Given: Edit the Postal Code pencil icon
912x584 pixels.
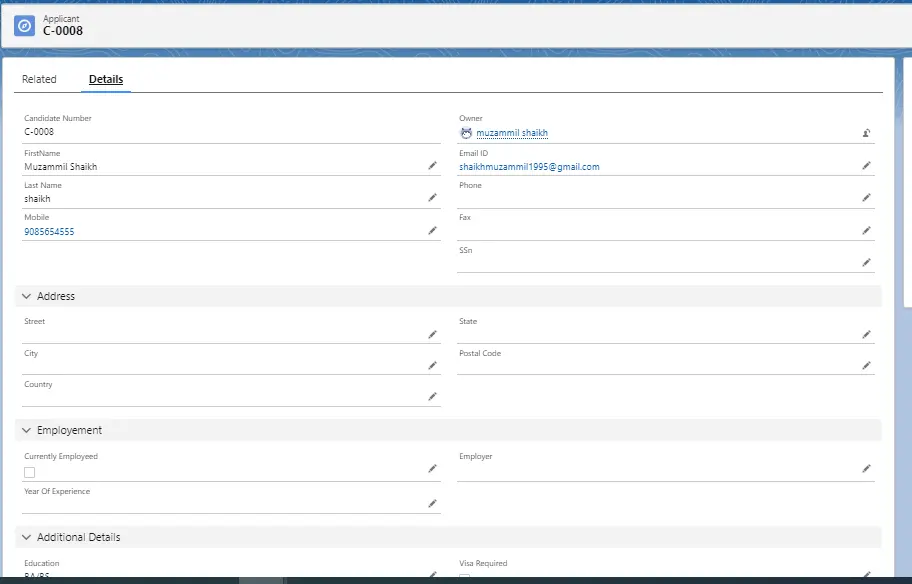Looking at the screenshot, I should pyautogui.click(x=866, y=366).
